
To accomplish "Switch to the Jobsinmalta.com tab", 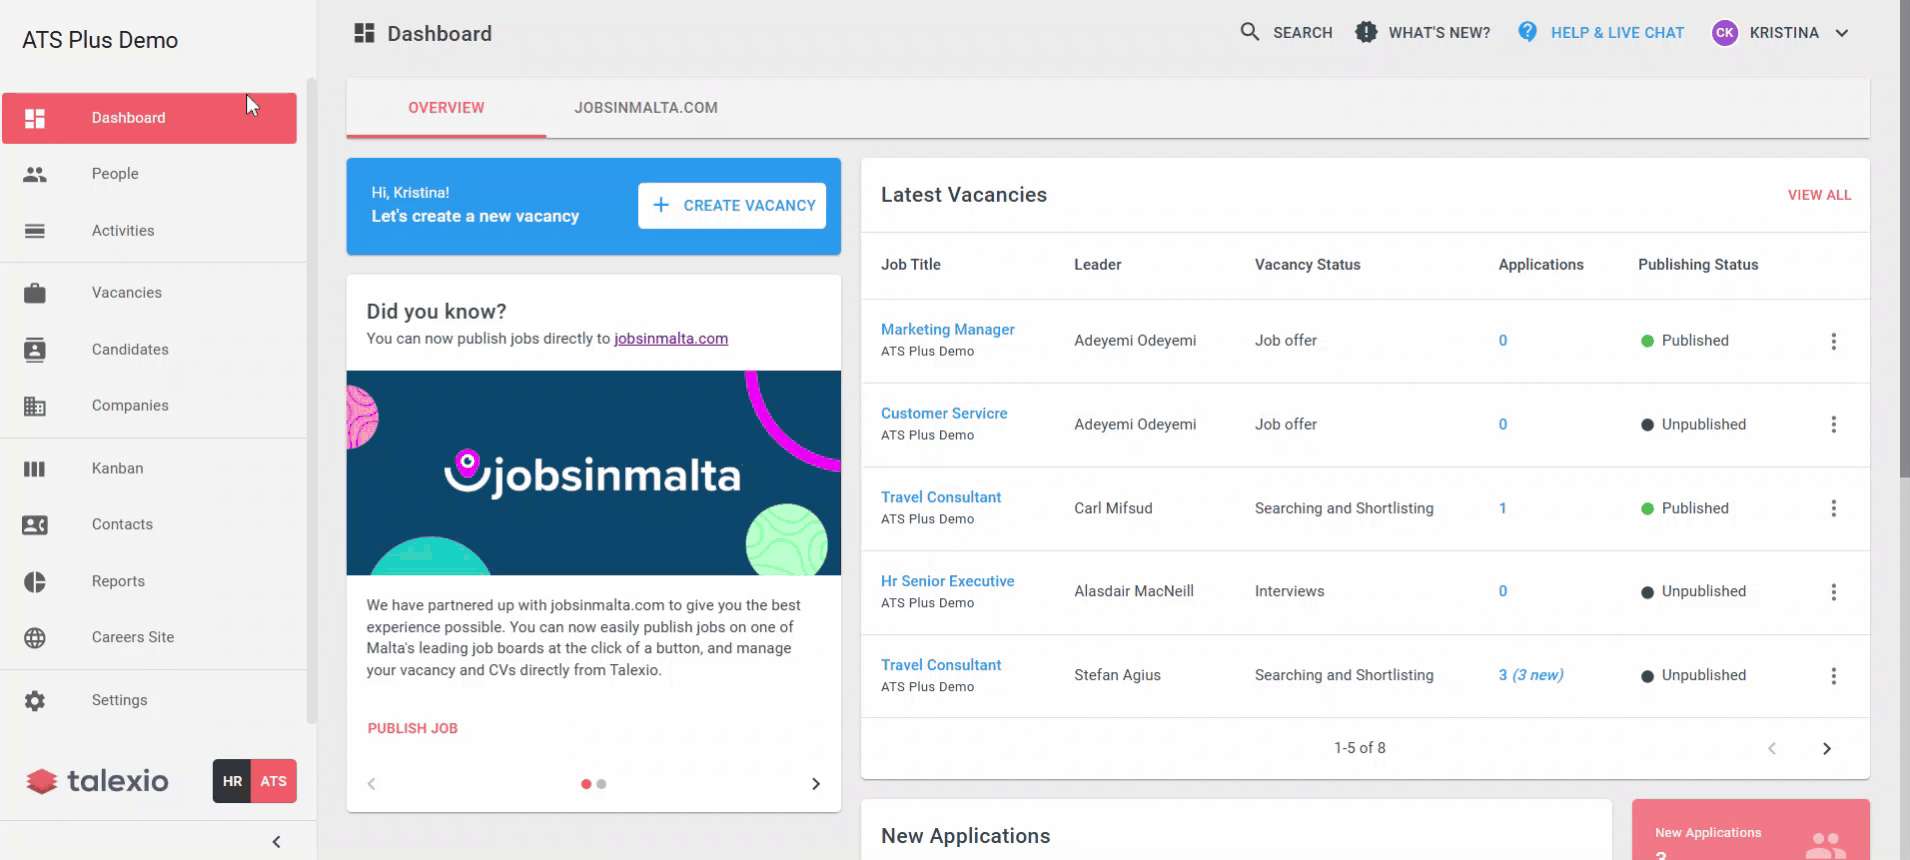I will [646, 108].
